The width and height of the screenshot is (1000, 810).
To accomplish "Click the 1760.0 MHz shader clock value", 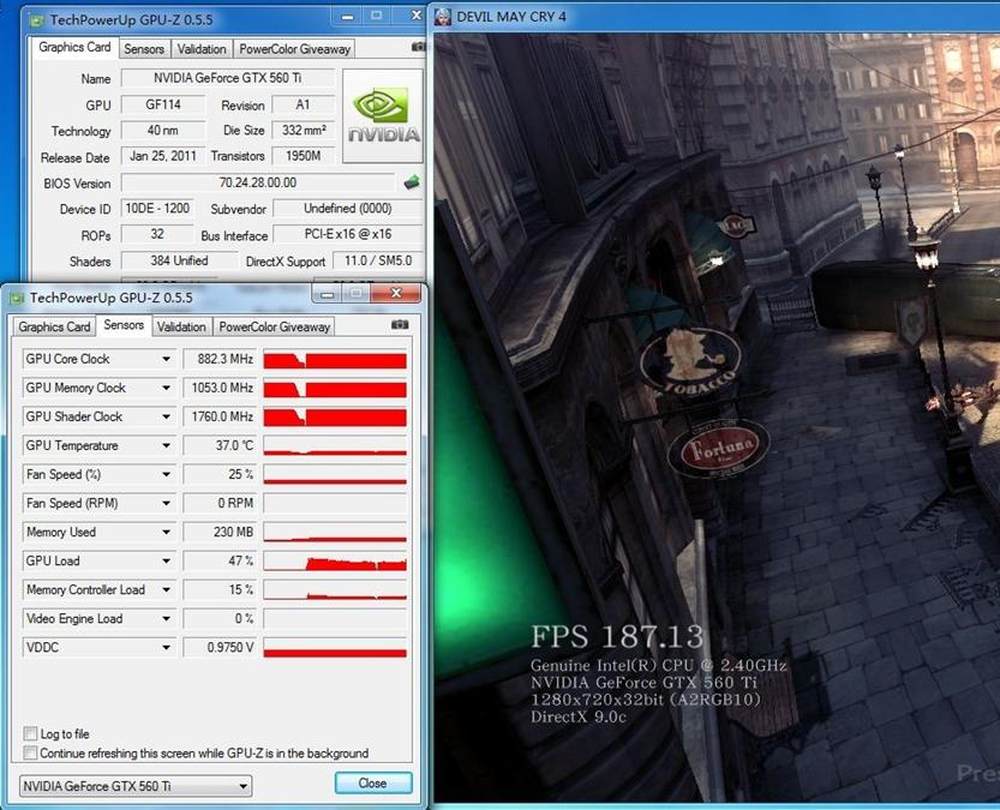I will click(x=220, y=416).
